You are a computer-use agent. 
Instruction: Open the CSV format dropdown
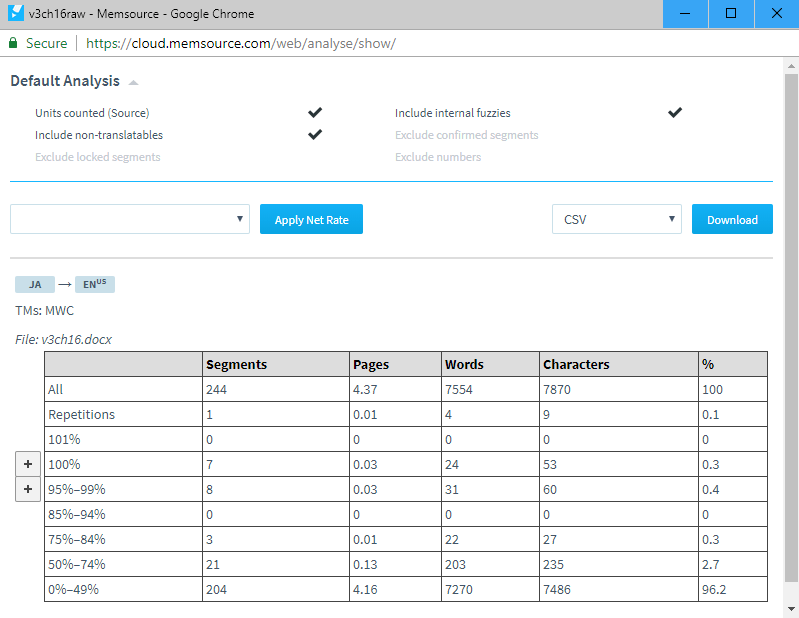[616, 220]
